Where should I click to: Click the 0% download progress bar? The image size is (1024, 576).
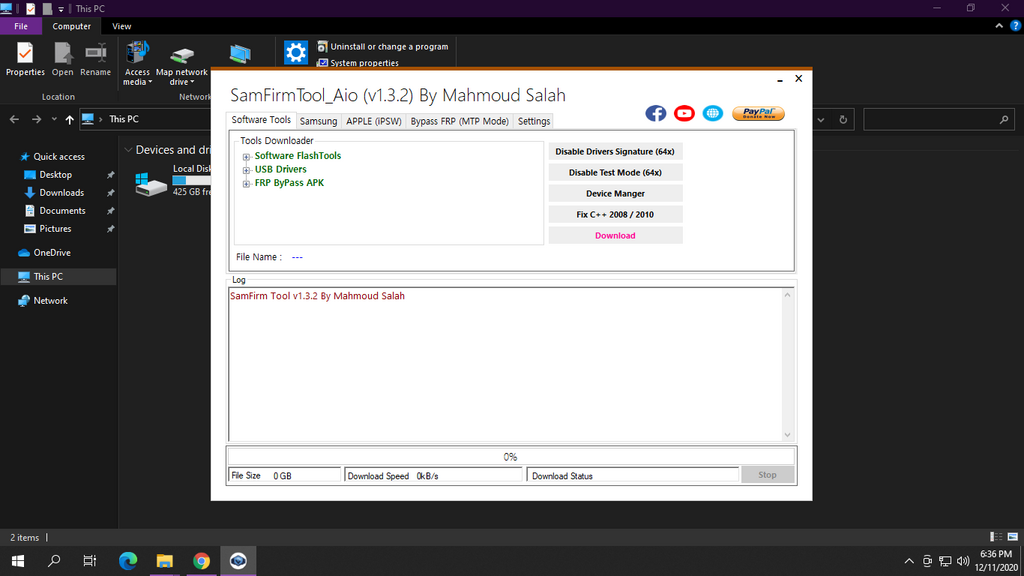[x=511, y=456]
